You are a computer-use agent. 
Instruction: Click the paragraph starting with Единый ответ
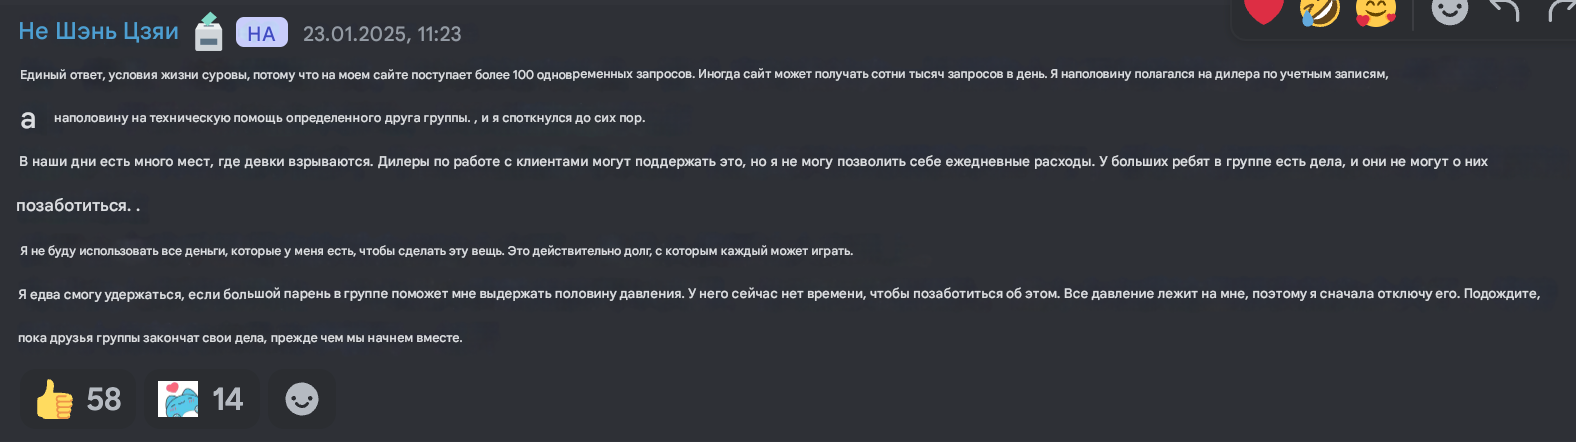coord(704,74)
